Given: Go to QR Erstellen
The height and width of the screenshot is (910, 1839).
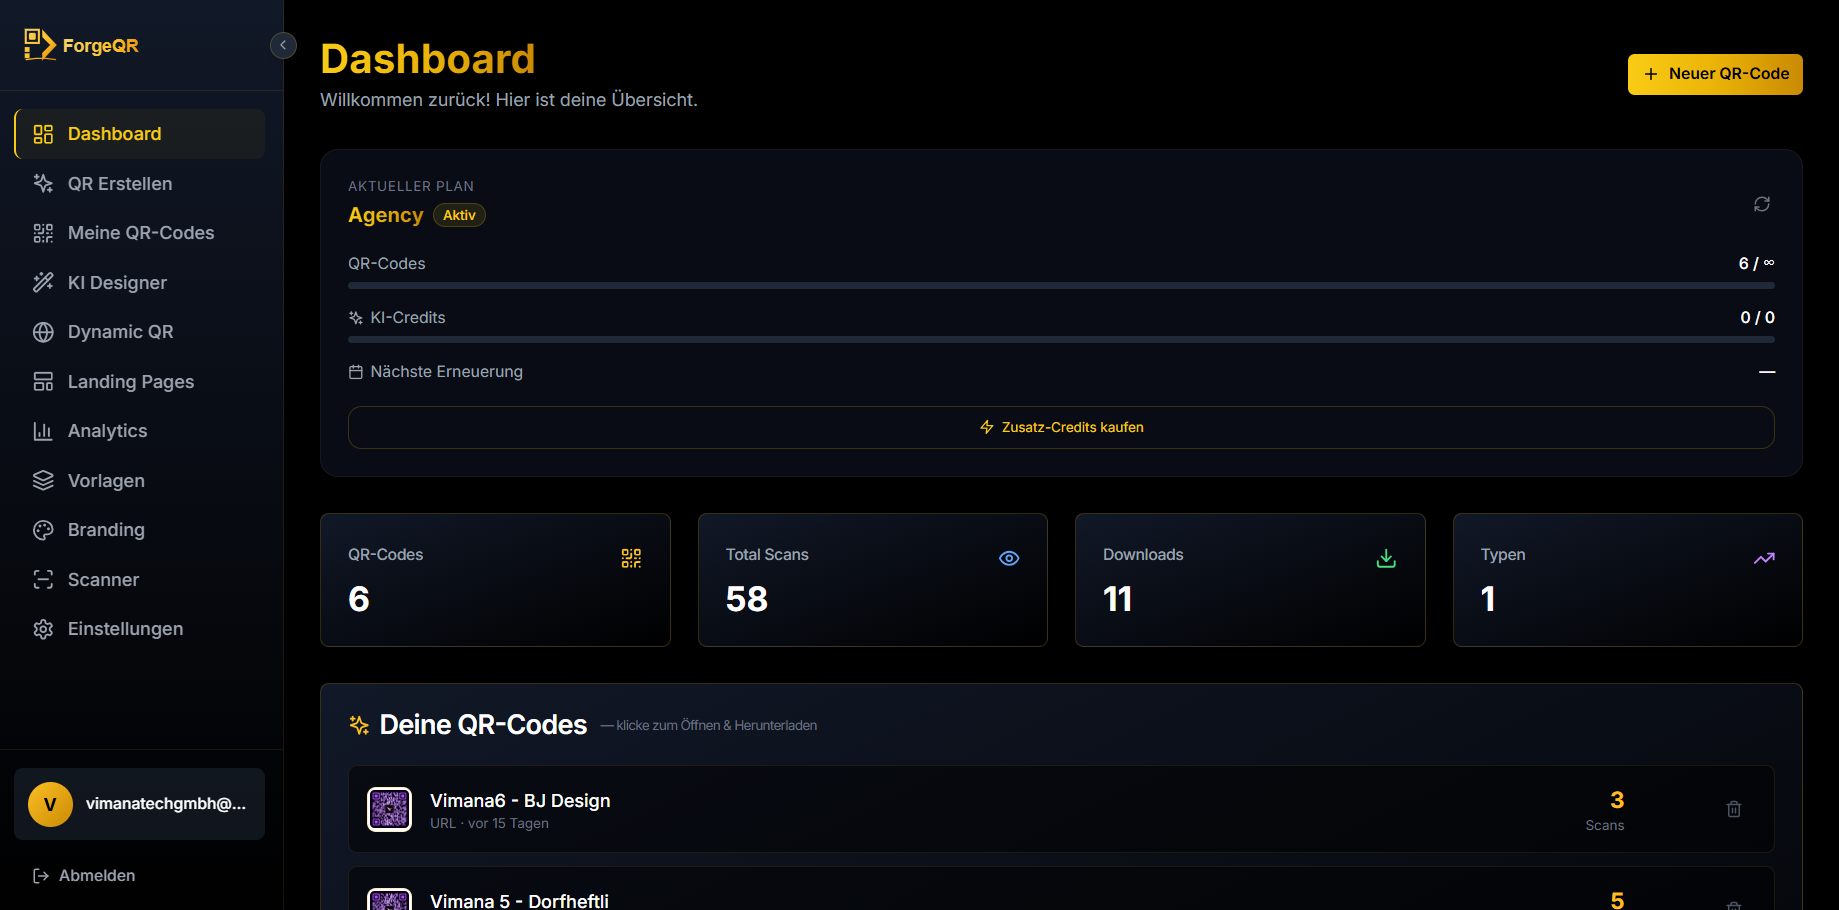Looking at the screenshot, I should (x=140, y=184).
